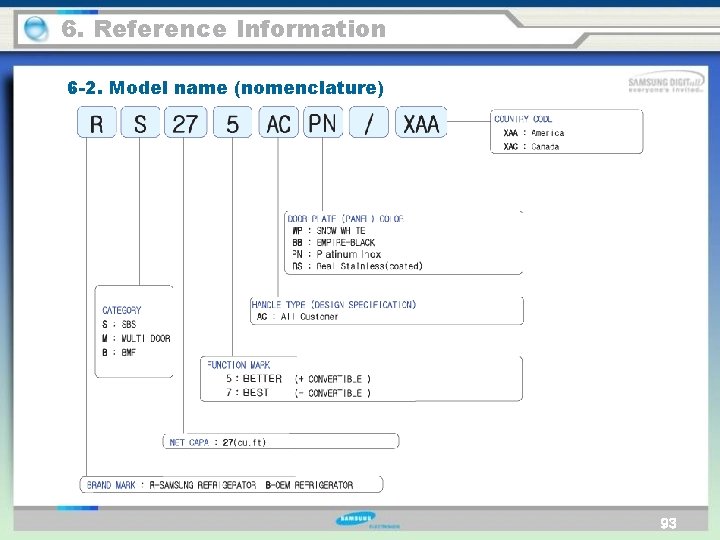Select the 'PN : Platinum Inox' entry
The image size is (720, 540).
(x=337, y=254)
